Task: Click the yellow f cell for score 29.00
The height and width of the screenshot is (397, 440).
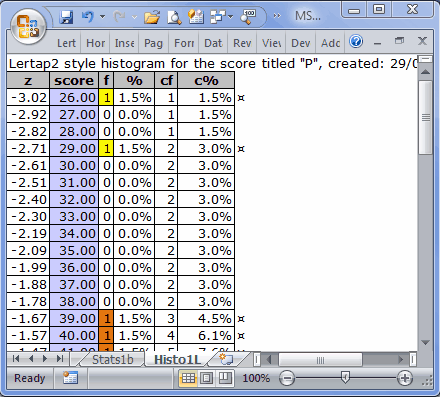Action: point(106,149)
